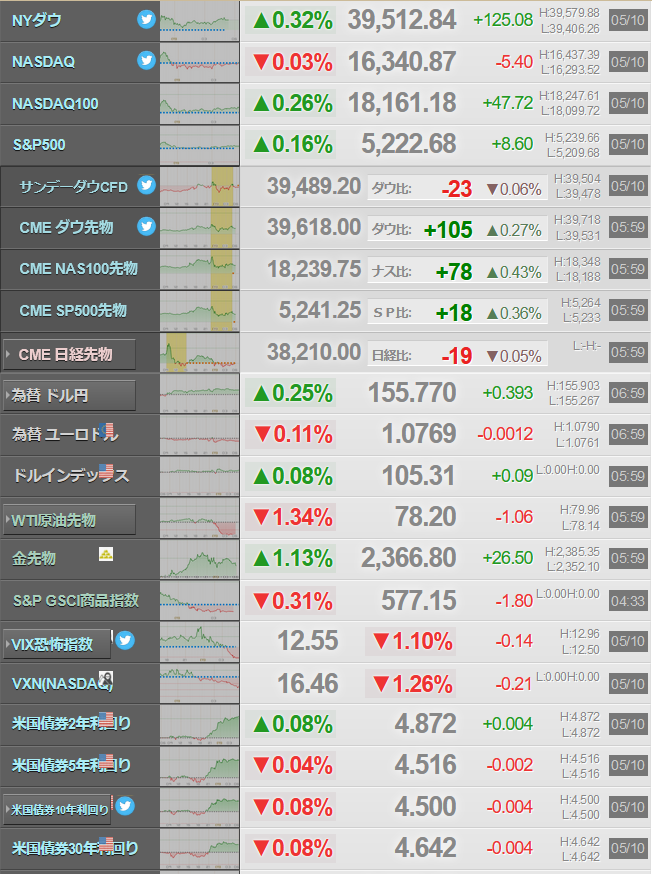This screenshot has width=652, height=874.
Task: Open the S&P500 mini chart
Action: tap(200, 145)
